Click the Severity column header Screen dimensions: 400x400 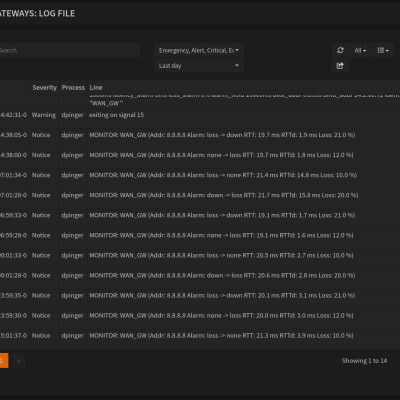[x=45, y=88]
